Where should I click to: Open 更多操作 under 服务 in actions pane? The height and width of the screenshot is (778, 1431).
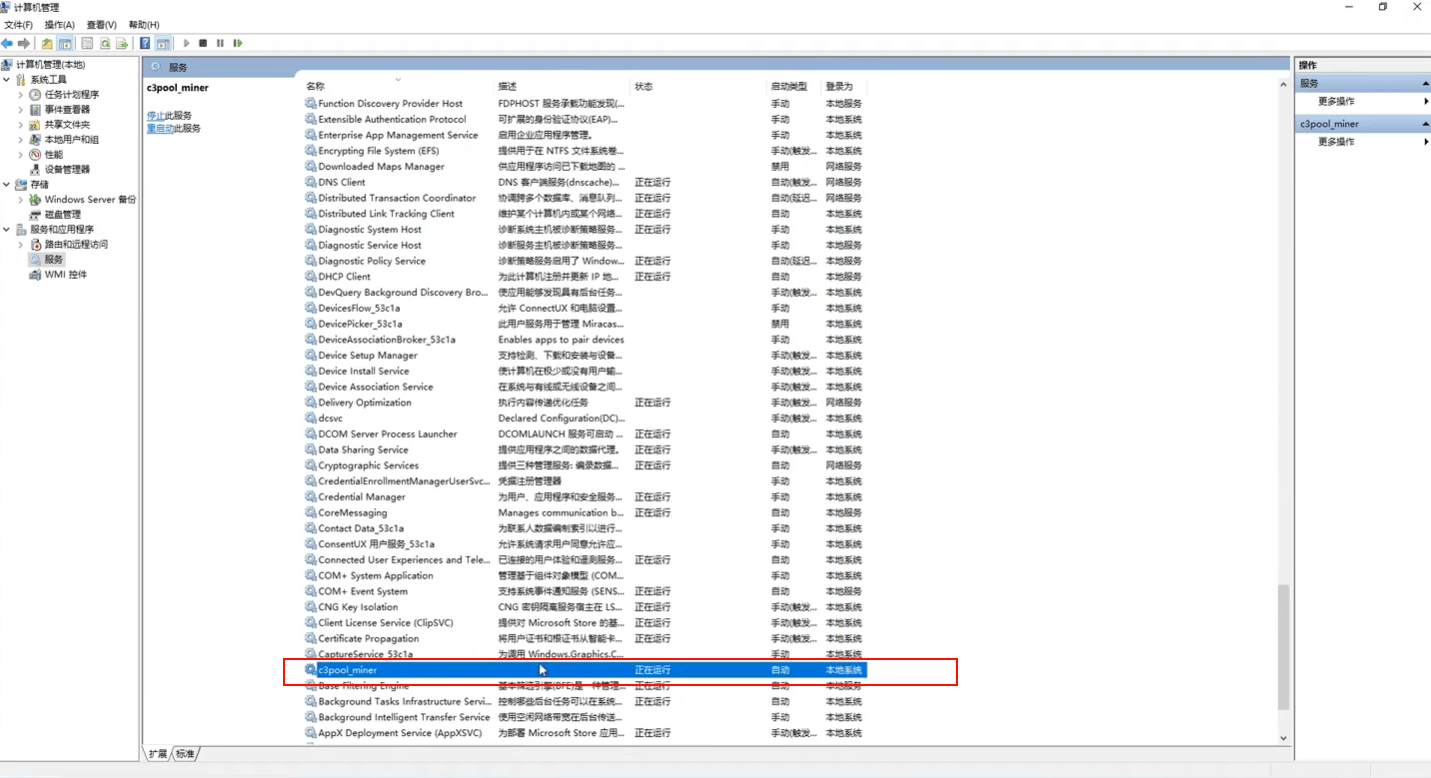[1336, 101]
